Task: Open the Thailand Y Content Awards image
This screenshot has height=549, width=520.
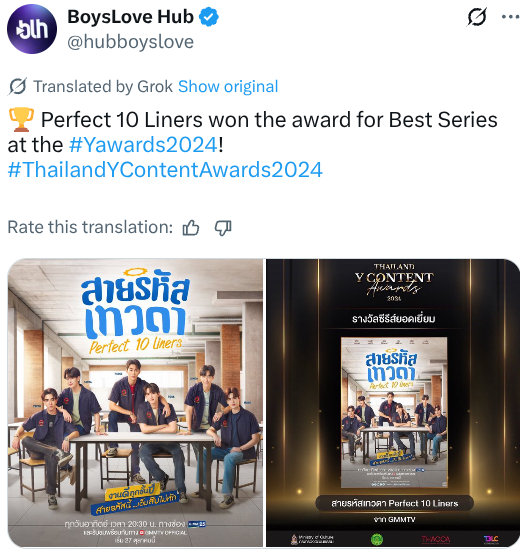Action: (x=393, y=402)
